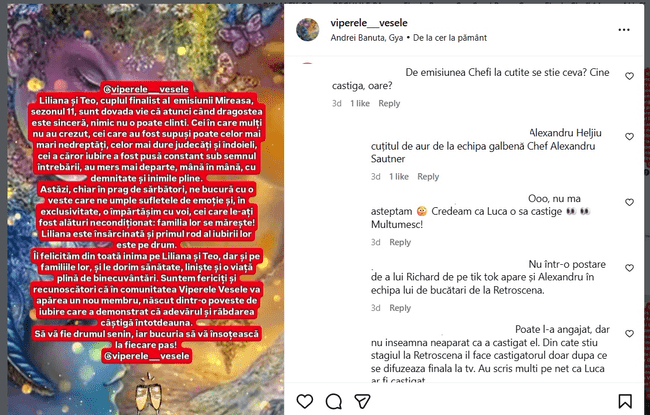The image size is (650, 415).
Task: Like the 'Poate l-a angajat' comment
Action: click(629, 334)
